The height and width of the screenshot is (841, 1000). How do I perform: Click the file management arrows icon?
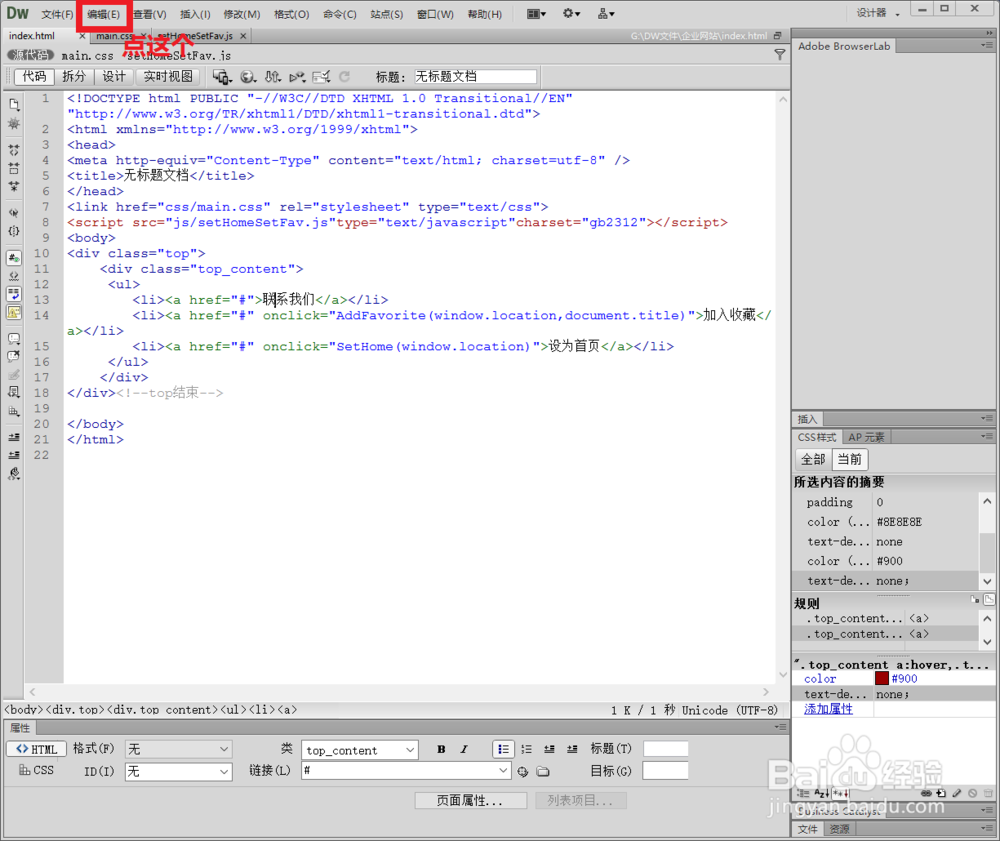point(273,77)
